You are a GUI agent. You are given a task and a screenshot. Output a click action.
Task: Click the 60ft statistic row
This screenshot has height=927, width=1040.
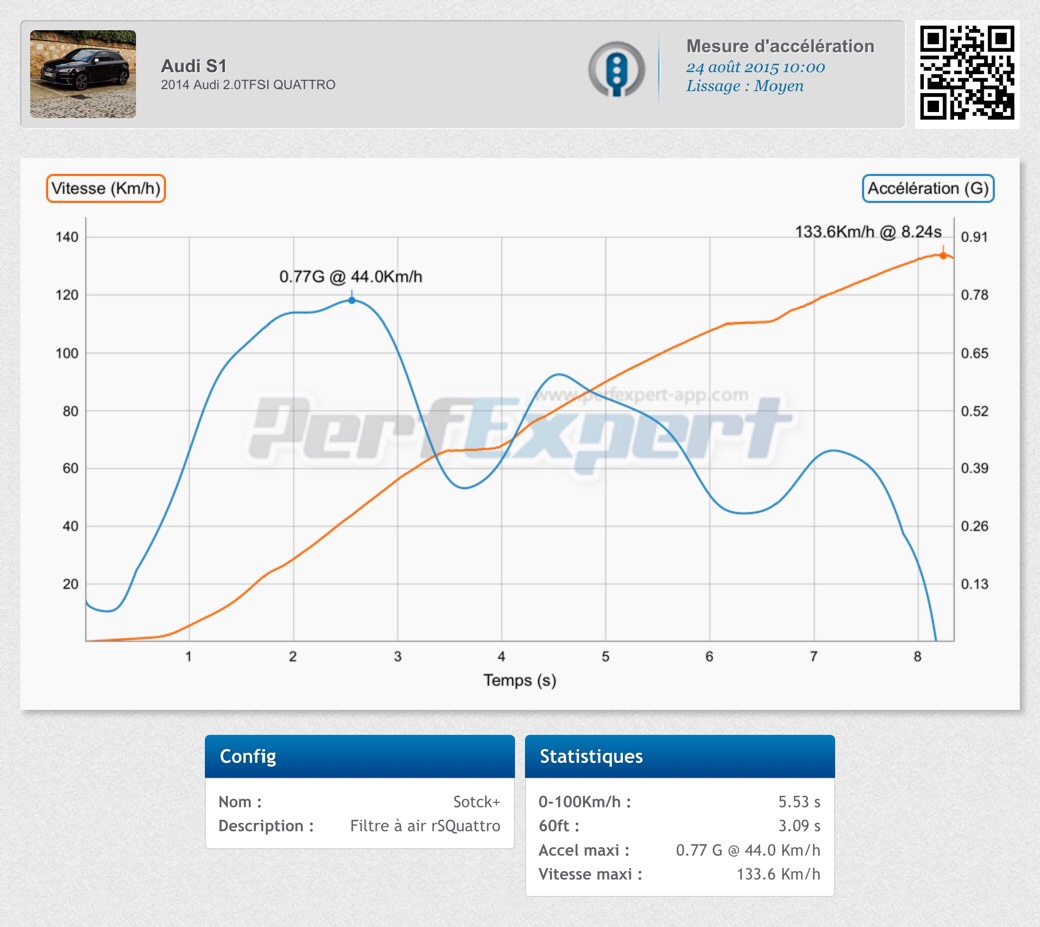pyautogui.click(x=679, y=826)
